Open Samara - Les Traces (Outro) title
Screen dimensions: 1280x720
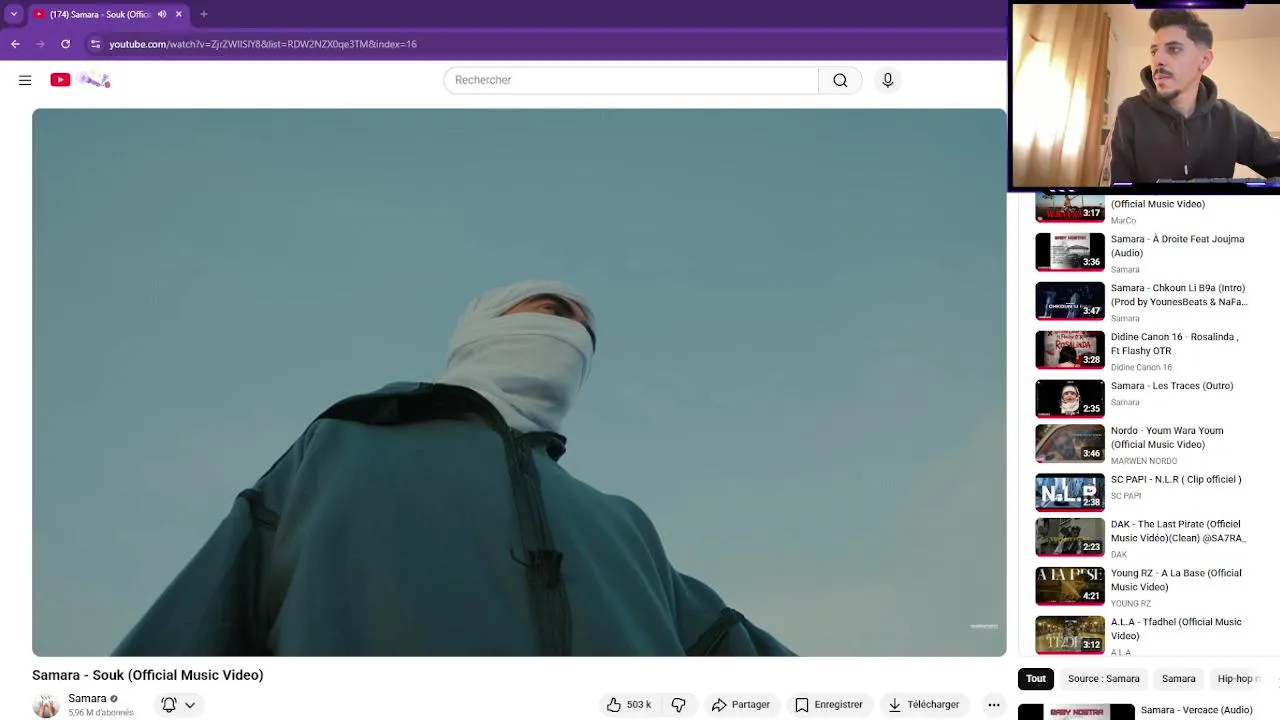click(x=1172, y=386)
